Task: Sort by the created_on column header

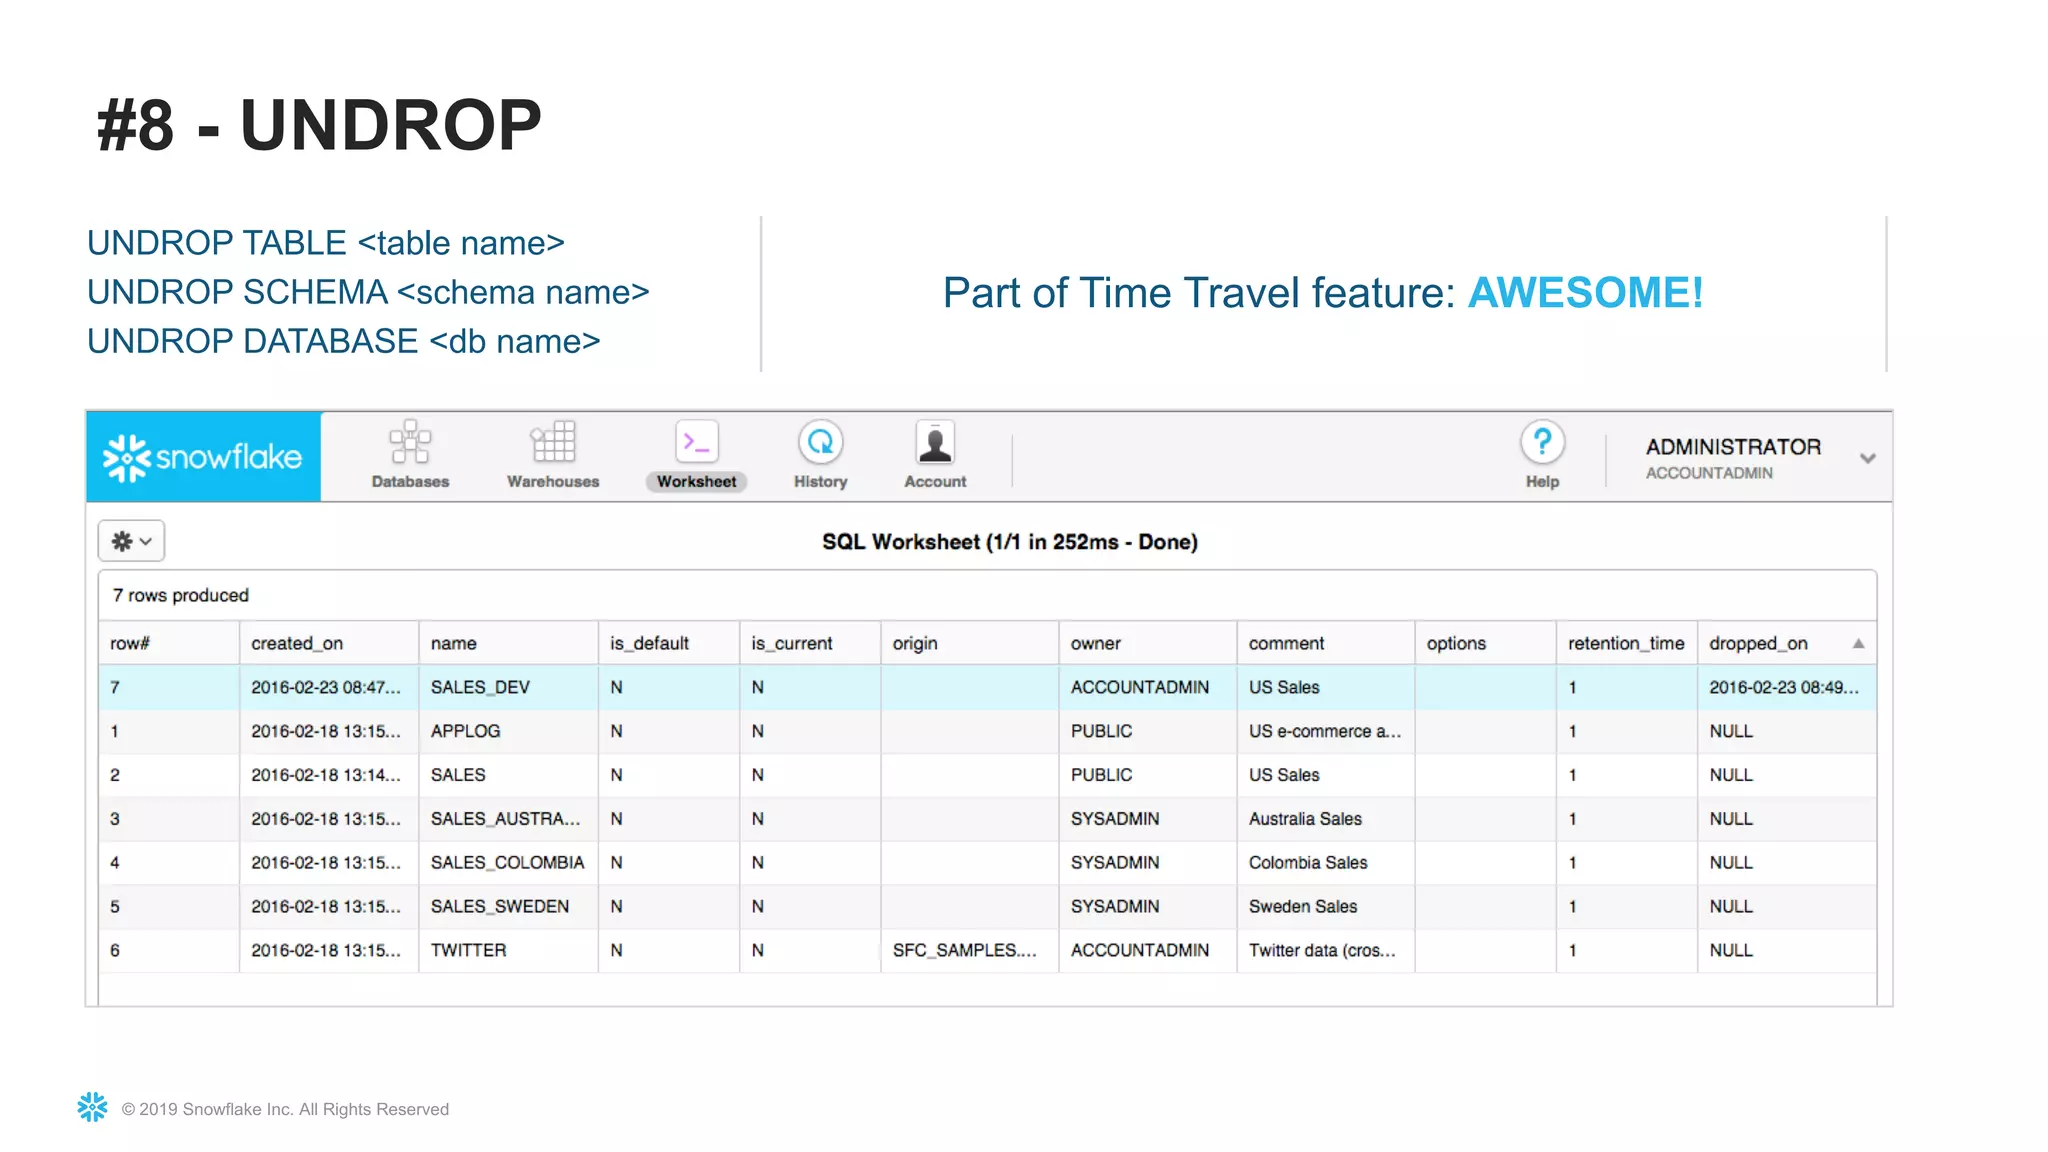Action: [329, 643]
